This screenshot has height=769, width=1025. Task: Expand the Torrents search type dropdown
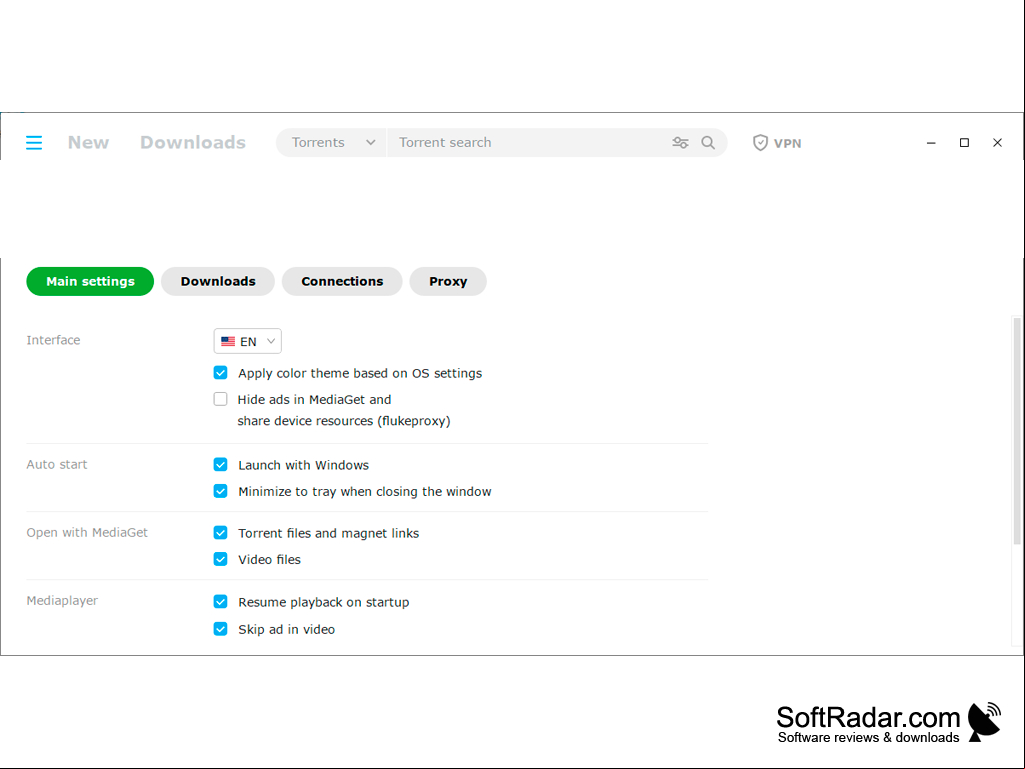pyautogui.click(x=331, y=143)
